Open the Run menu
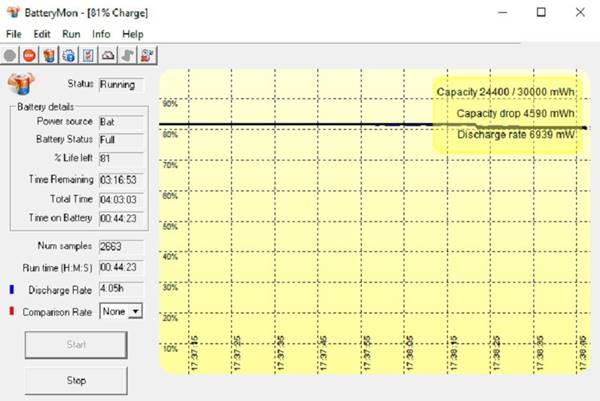 tap(71, 34)
